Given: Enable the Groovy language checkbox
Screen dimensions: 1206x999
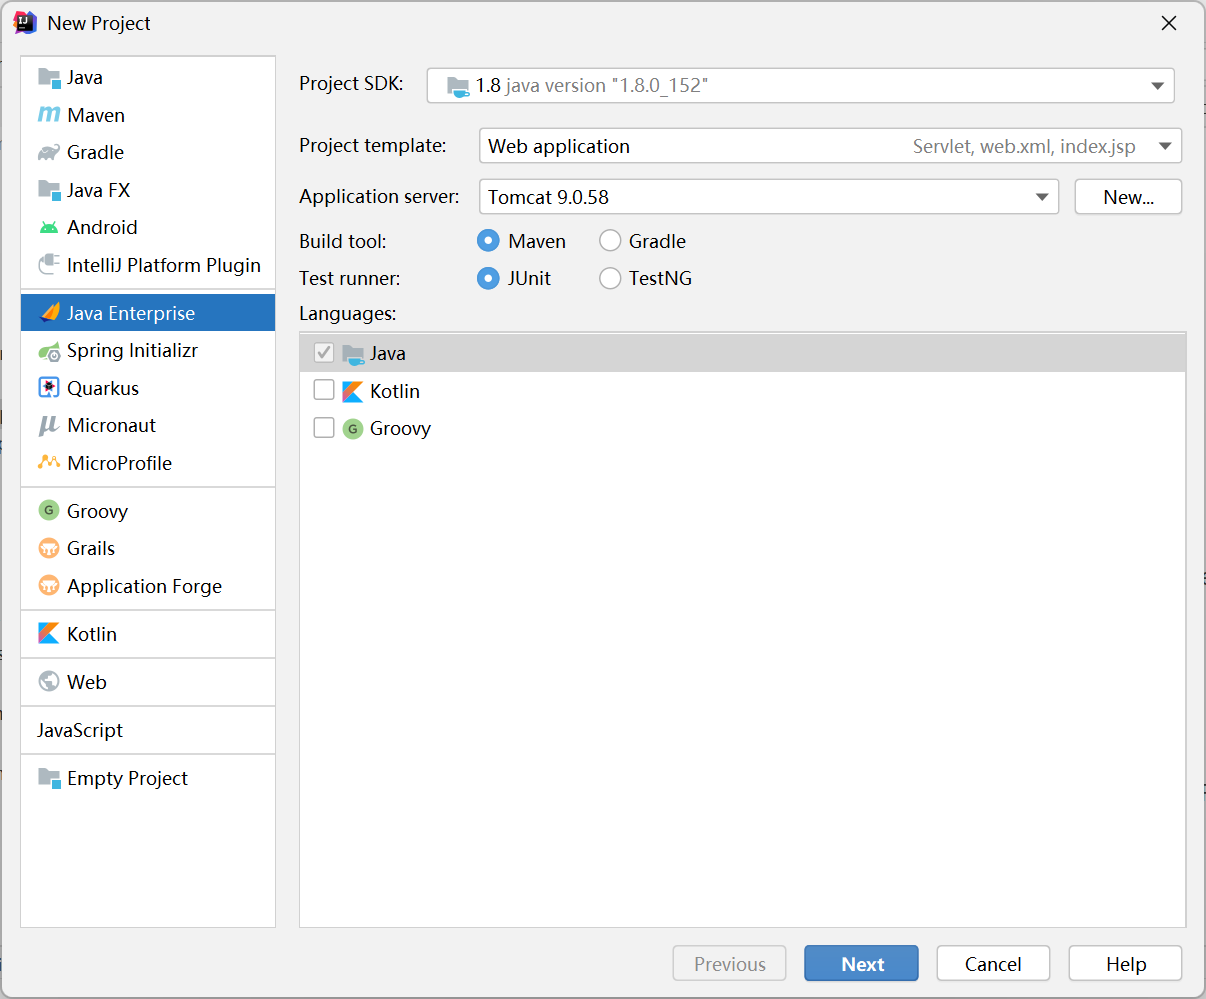Looking at the screenshot, I should pos(324,428).
